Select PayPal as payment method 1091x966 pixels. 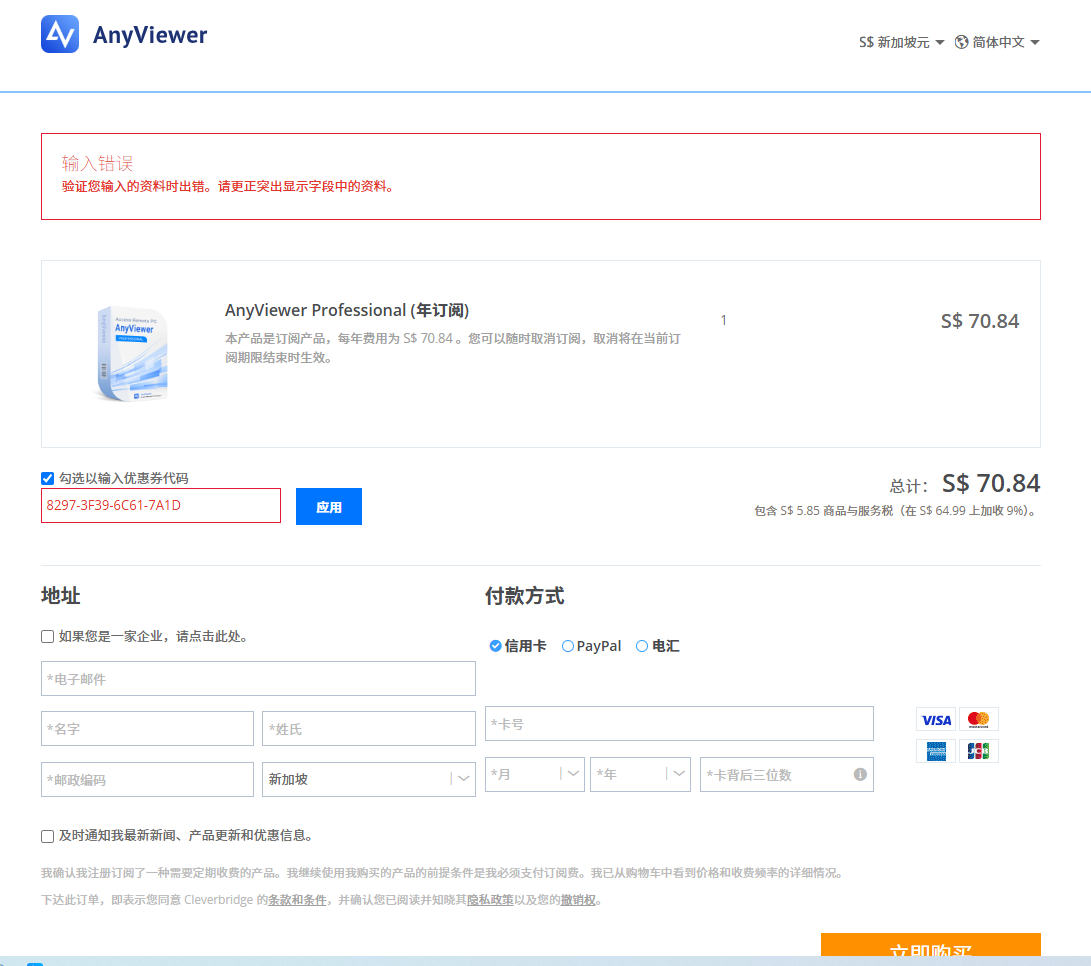click(568, 646)
